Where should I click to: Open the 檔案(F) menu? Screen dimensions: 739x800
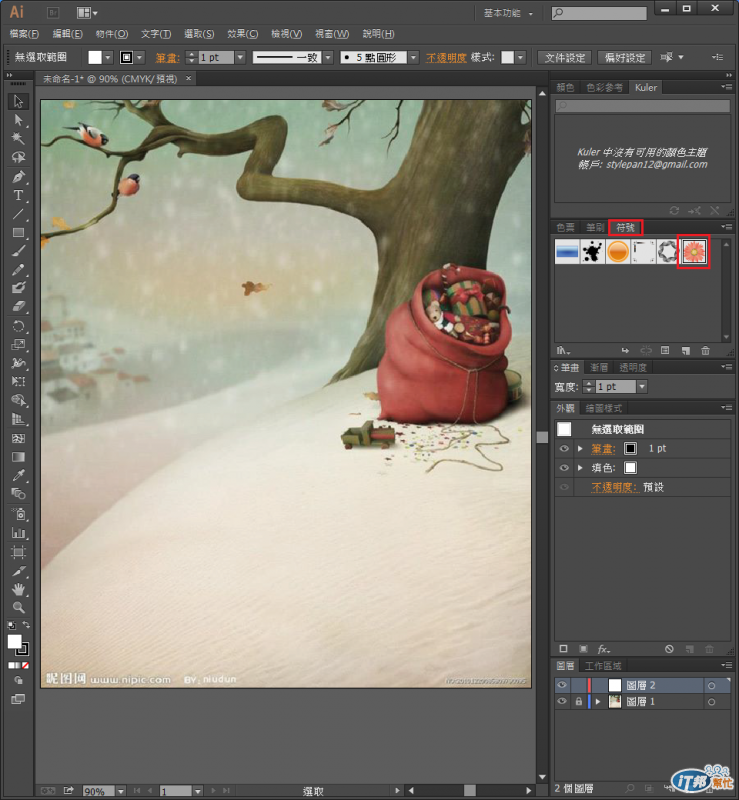tap(24, 34)
